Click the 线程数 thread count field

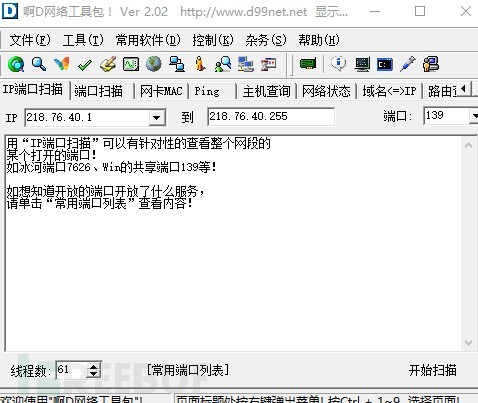[71, 370]
